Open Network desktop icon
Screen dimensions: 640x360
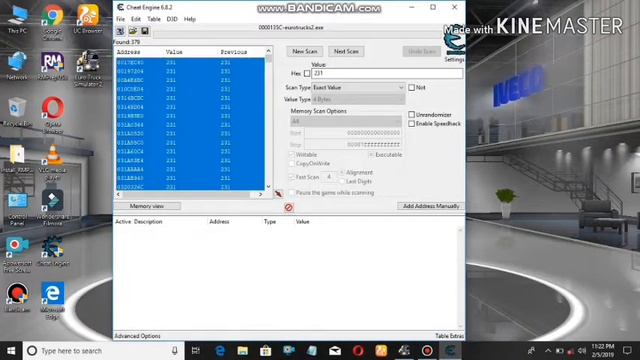pyautogui.click(x=17, y=66)
